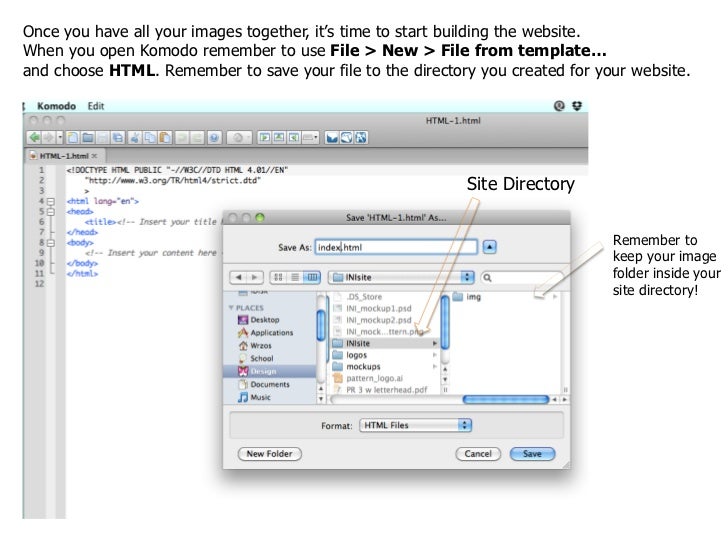Open the INIsite location dropdown
728x546 pixels.
[x=401, y=277]
